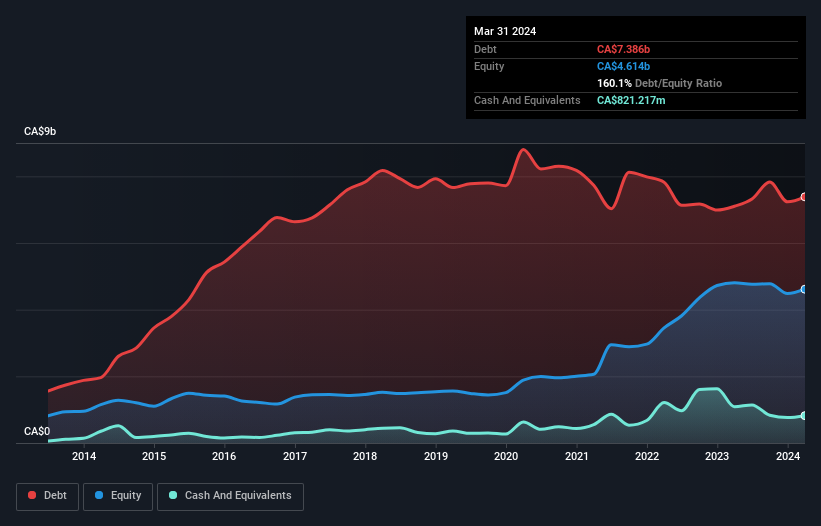Image resolution: width=821 pixels, height=526 pixels.
Task: Click the Mar 31 2024 tooltip date
Action: click(x=505, y=31)
